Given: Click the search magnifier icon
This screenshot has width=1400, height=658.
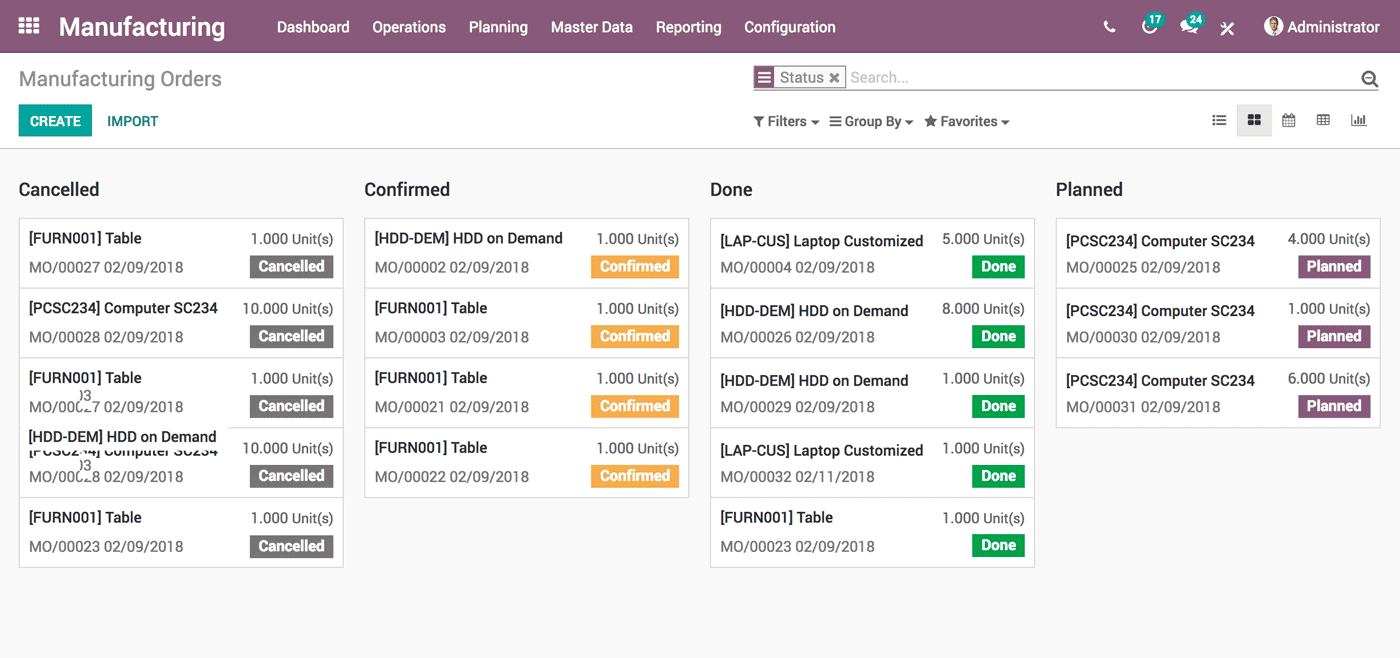Looking at the screenshot, I should coord(1369,77).
